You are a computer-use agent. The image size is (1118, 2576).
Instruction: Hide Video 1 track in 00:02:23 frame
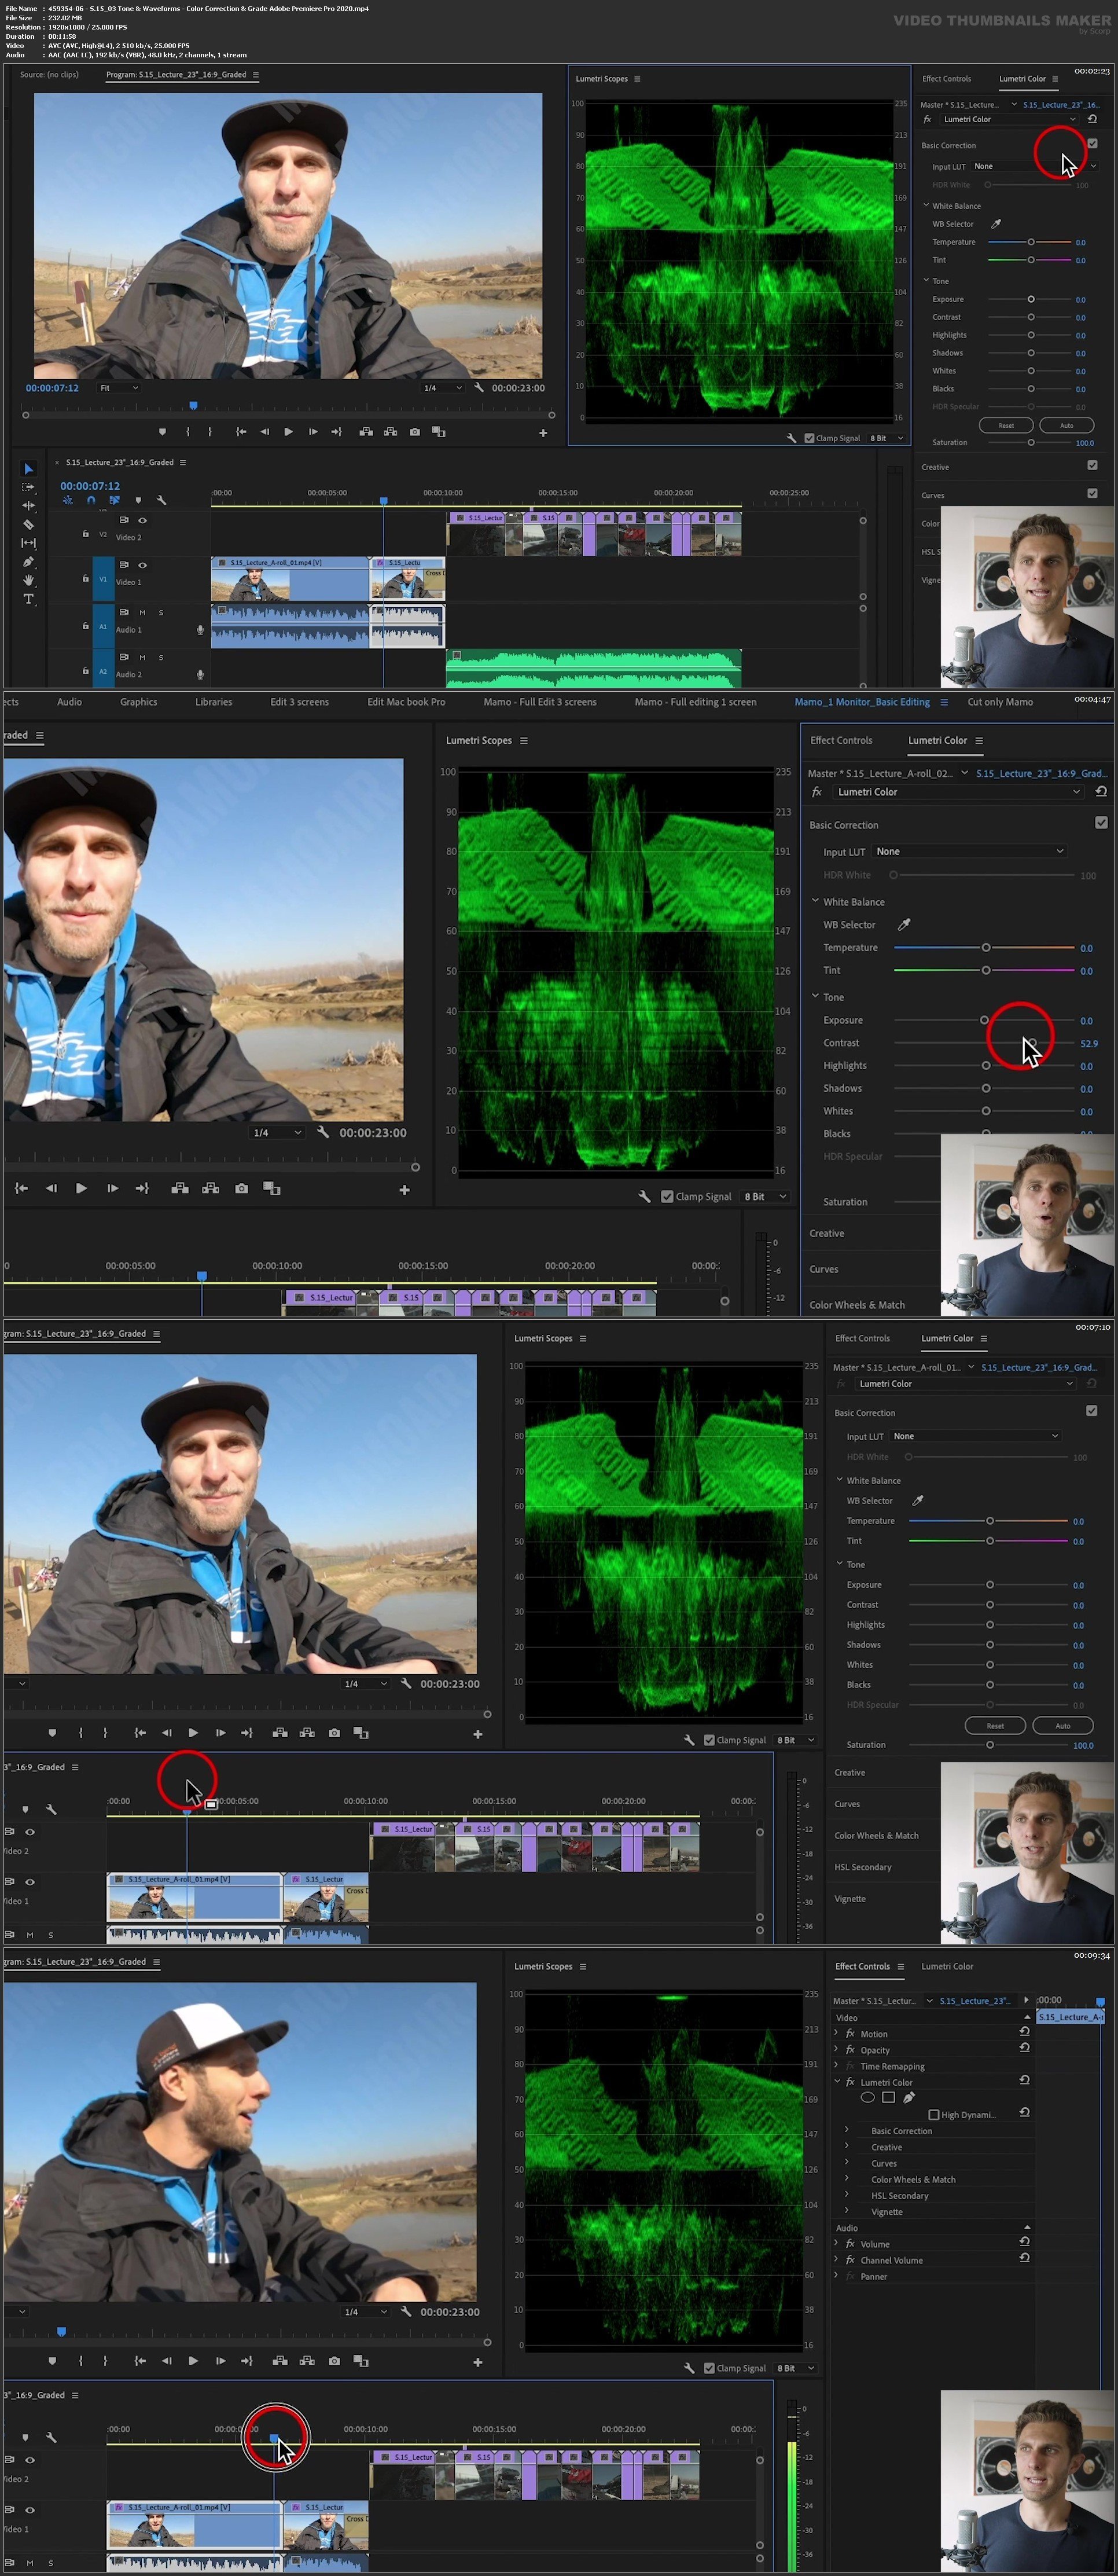click(142, 565)
